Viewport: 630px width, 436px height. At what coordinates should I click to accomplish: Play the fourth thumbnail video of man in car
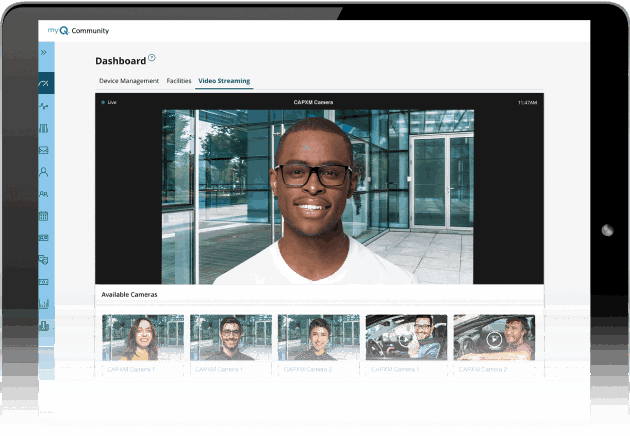pyautogui.click(x=406, y=338)
